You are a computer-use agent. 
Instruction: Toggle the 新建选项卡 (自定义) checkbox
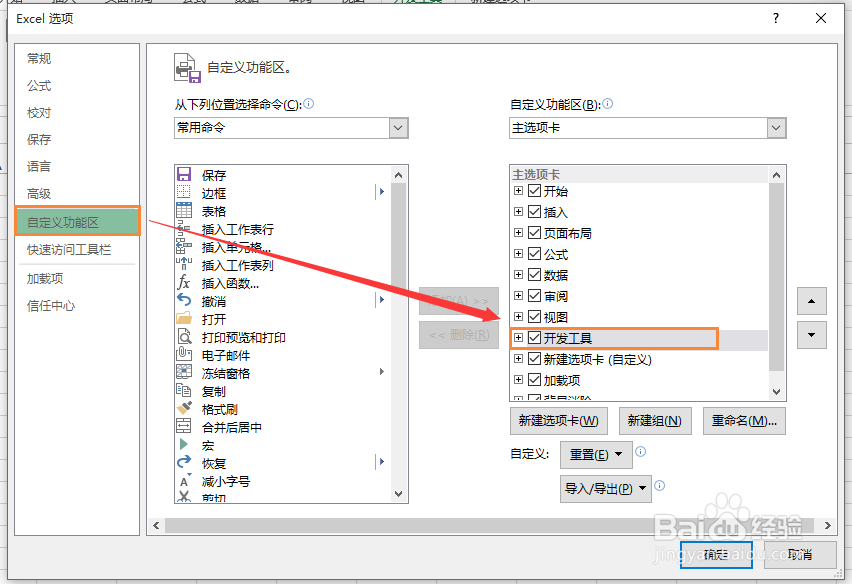click(x=535, y=359)
